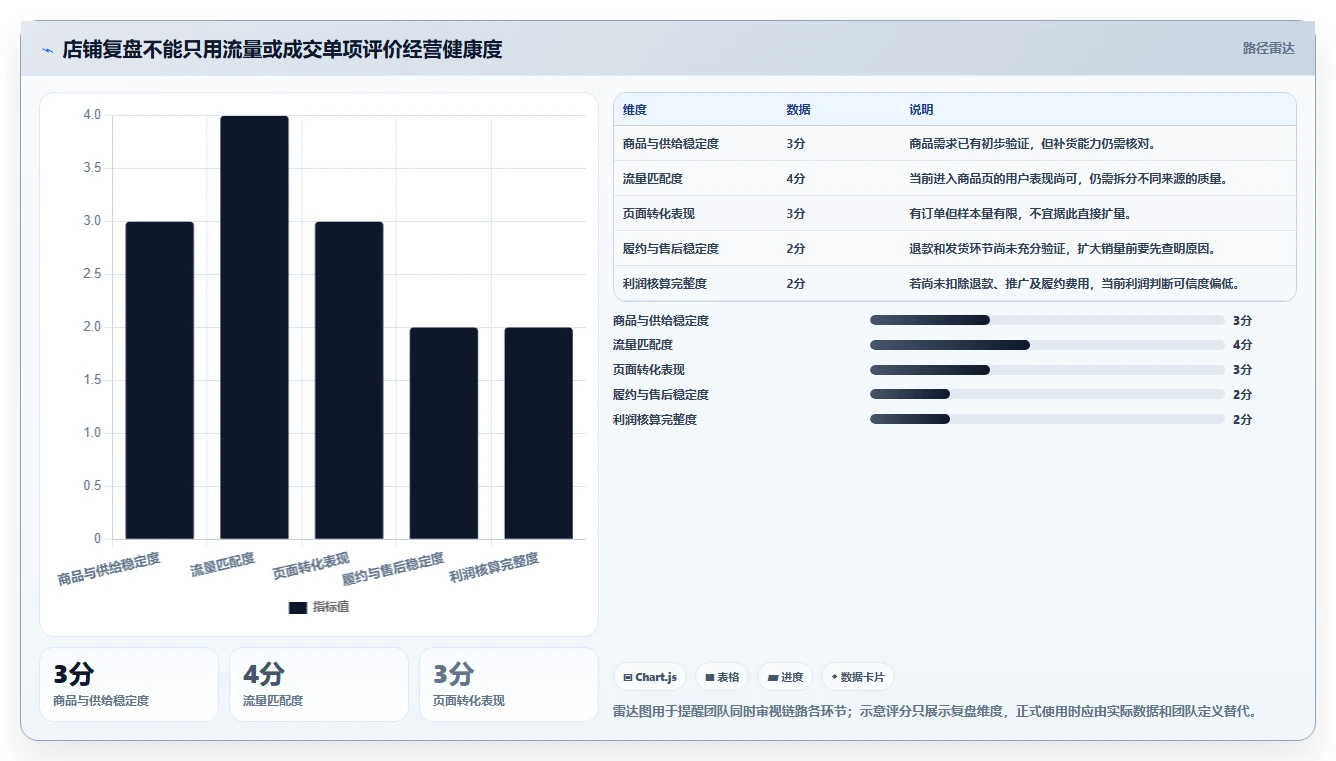Click the 进度 chip icon
1336x761 pixels.
tap(773, 677)
